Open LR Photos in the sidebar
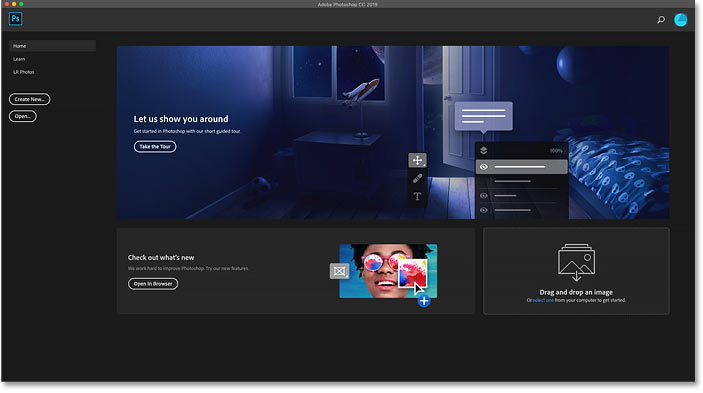 pyautogui.click(x=23, y=72)
